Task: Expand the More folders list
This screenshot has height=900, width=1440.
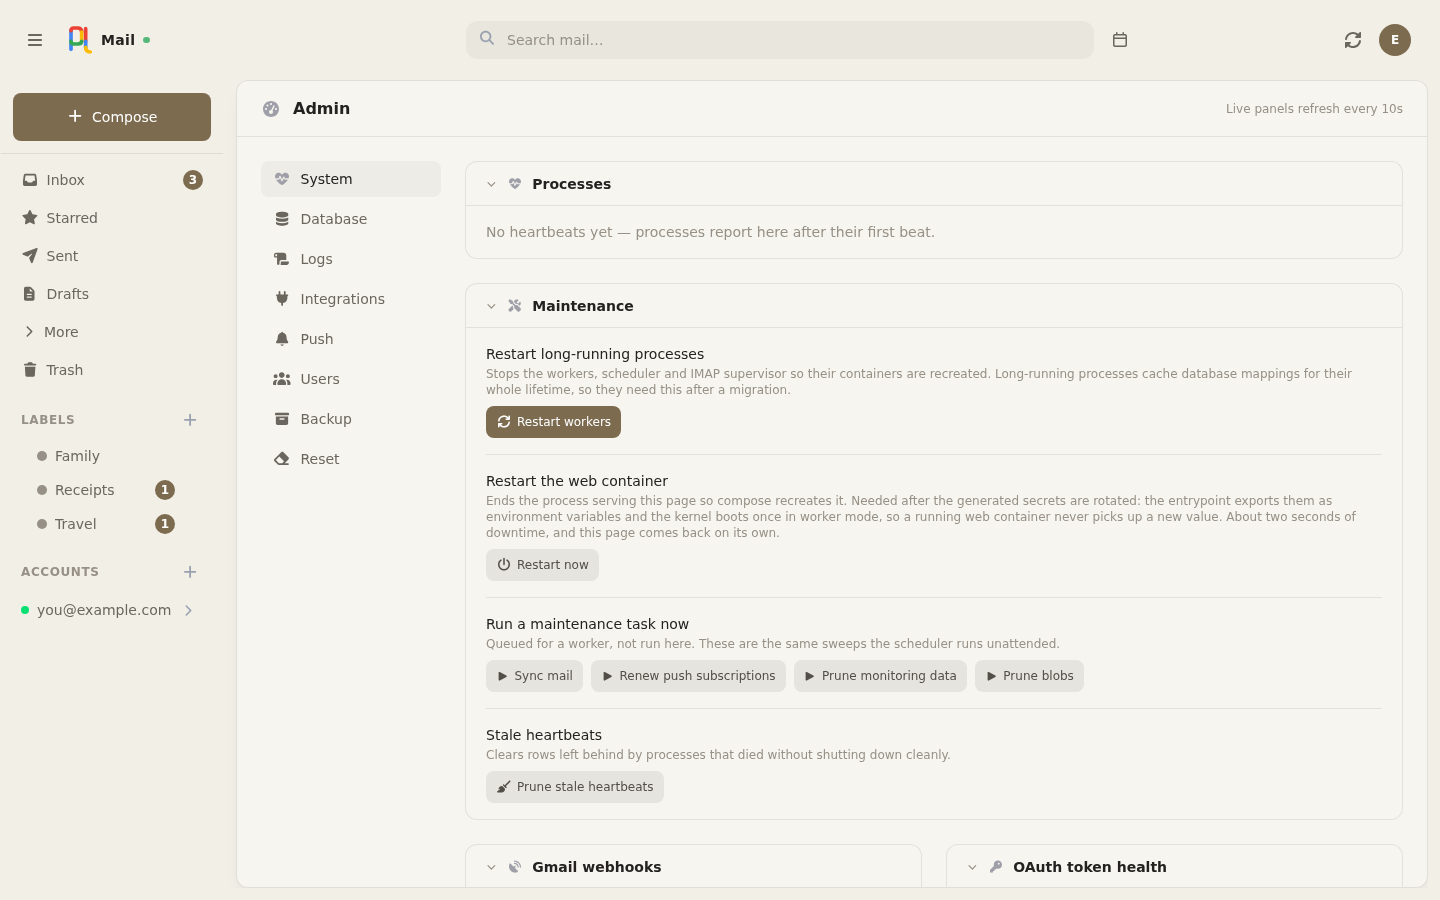Action: [x=112, y=332]
